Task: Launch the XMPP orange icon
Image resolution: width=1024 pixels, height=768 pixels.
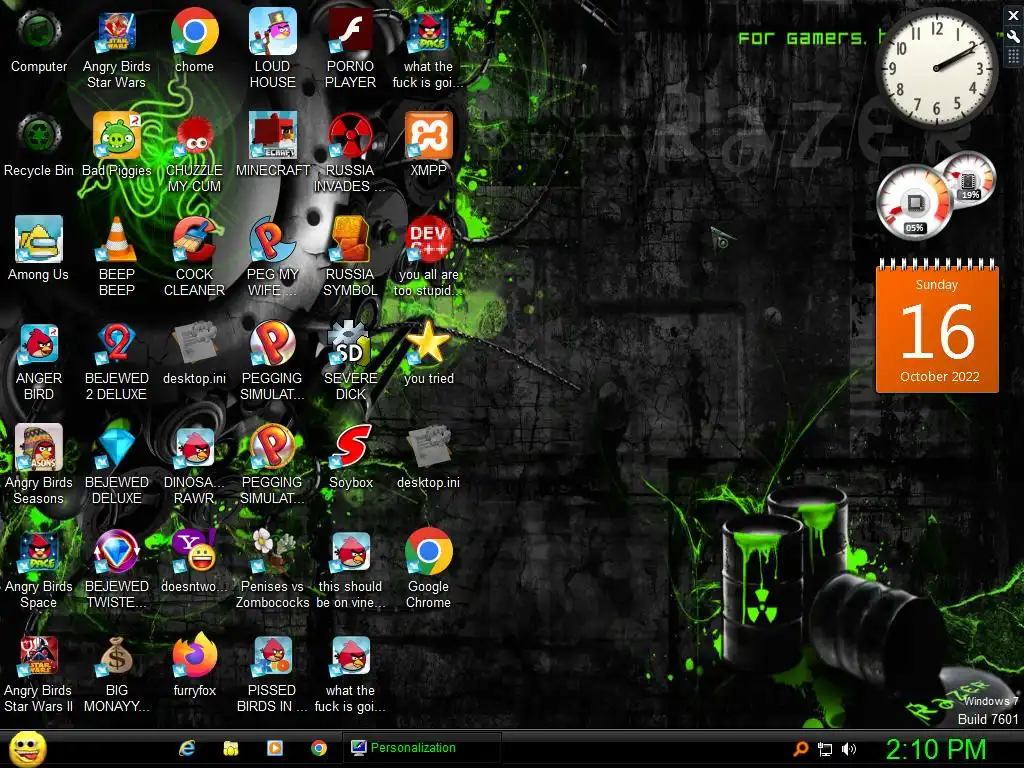Action: pos(428,146)
